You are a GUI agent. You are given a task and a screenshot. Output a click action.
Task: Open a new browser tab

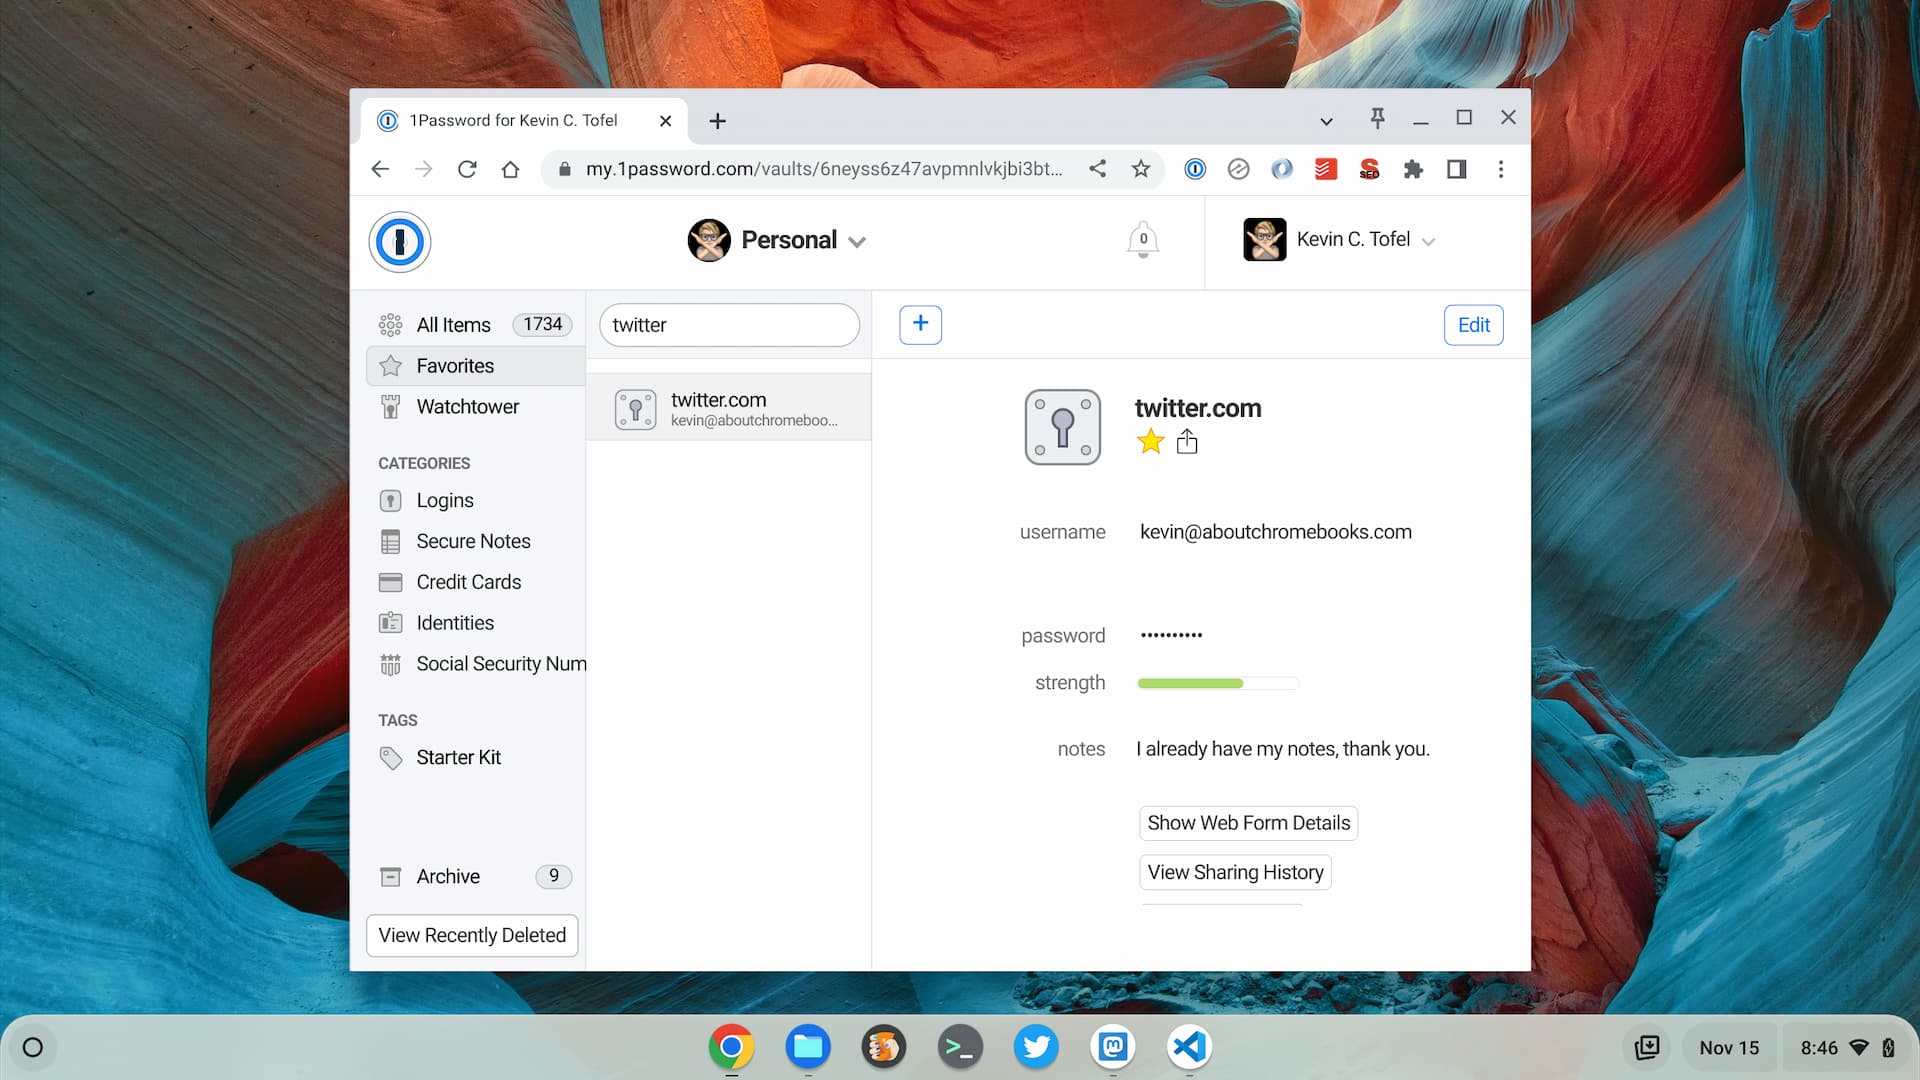(x=717, y=121)
